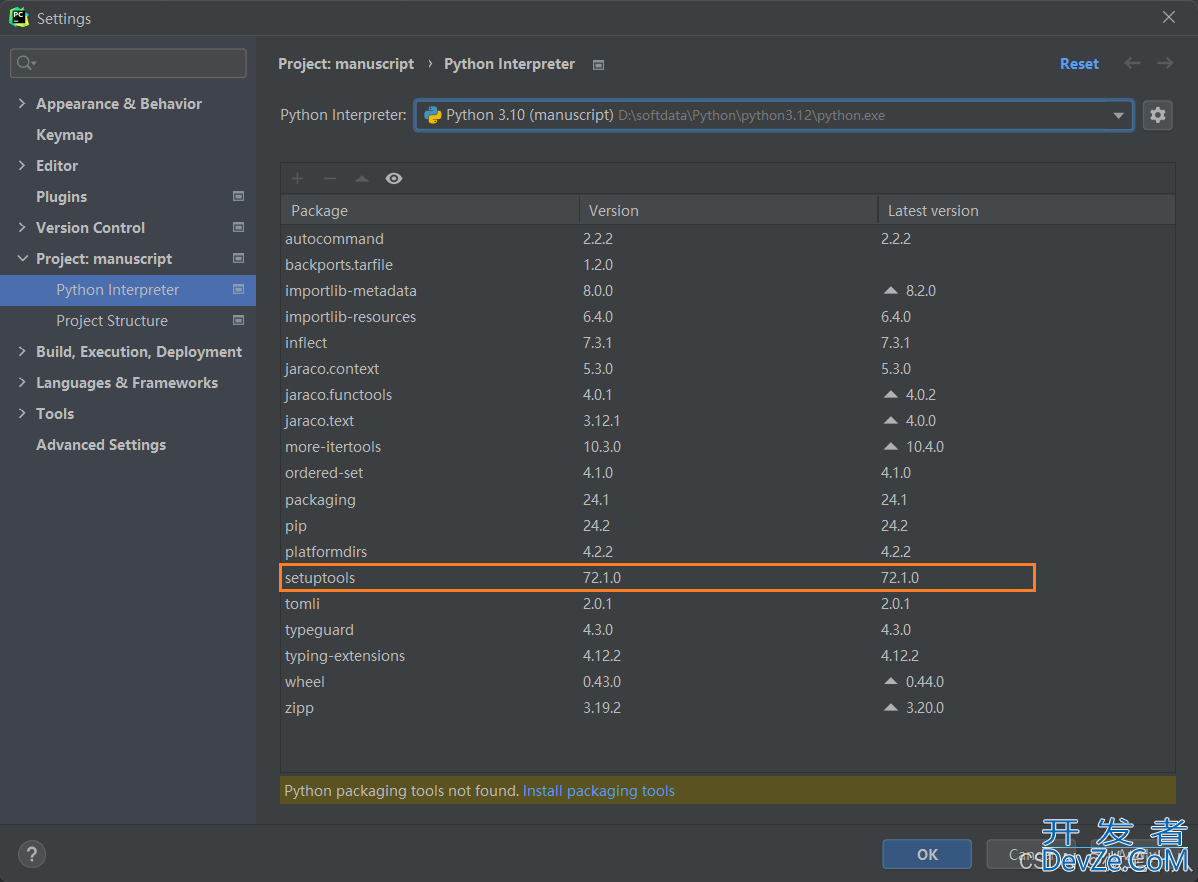Open the Python Interpreter dropdown

coord(1118,115)
